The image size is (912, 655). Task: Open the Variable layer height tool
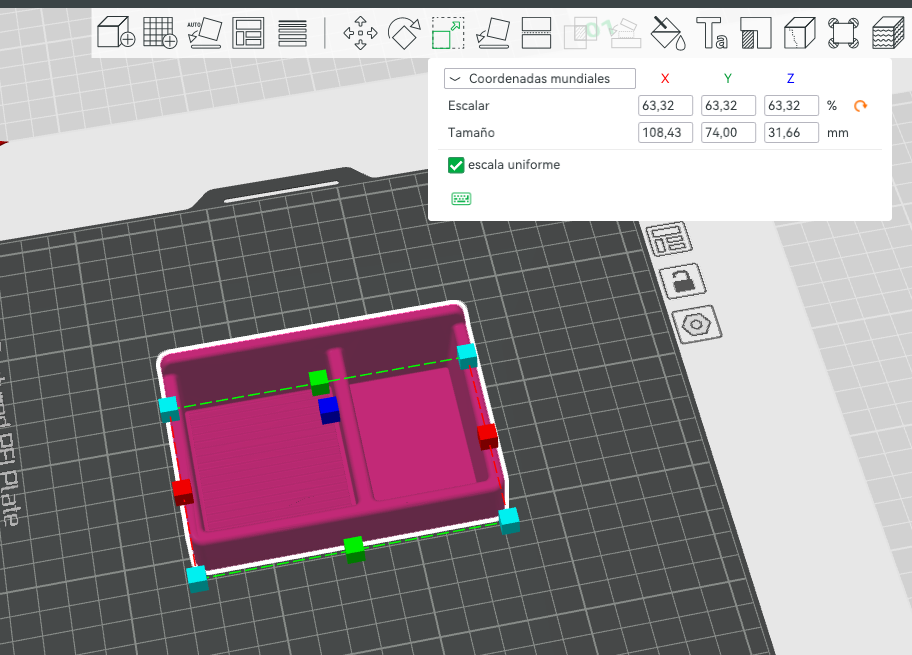(292, 33)
